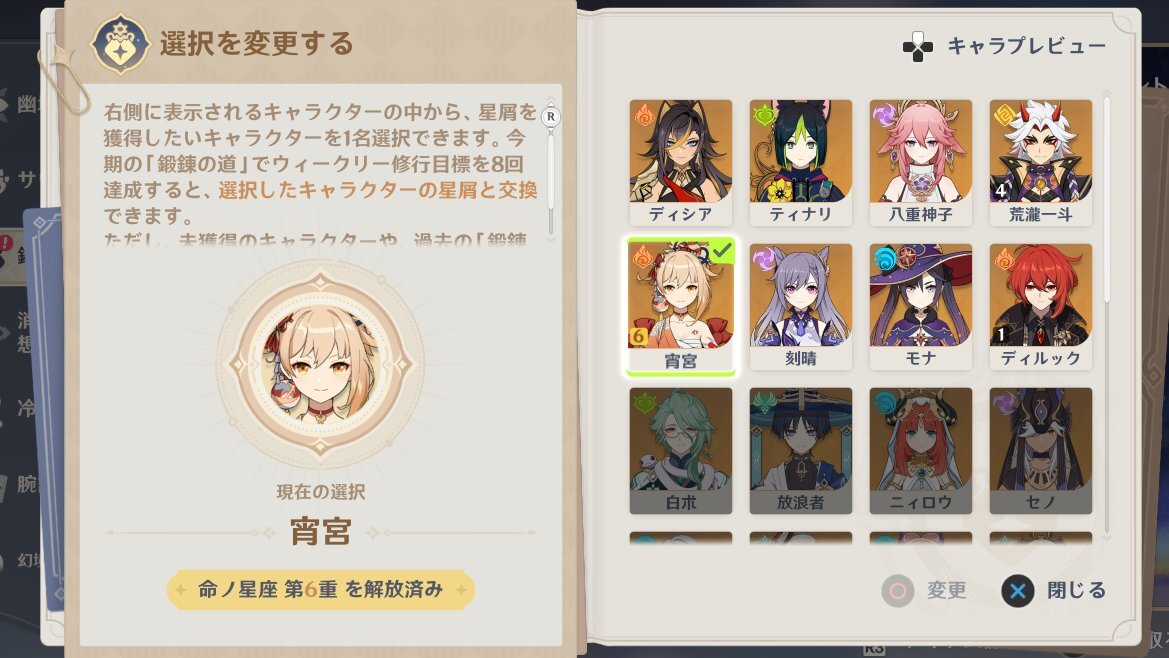
Task: Choose the 八重神子 character card
Action: coord(920,162)
